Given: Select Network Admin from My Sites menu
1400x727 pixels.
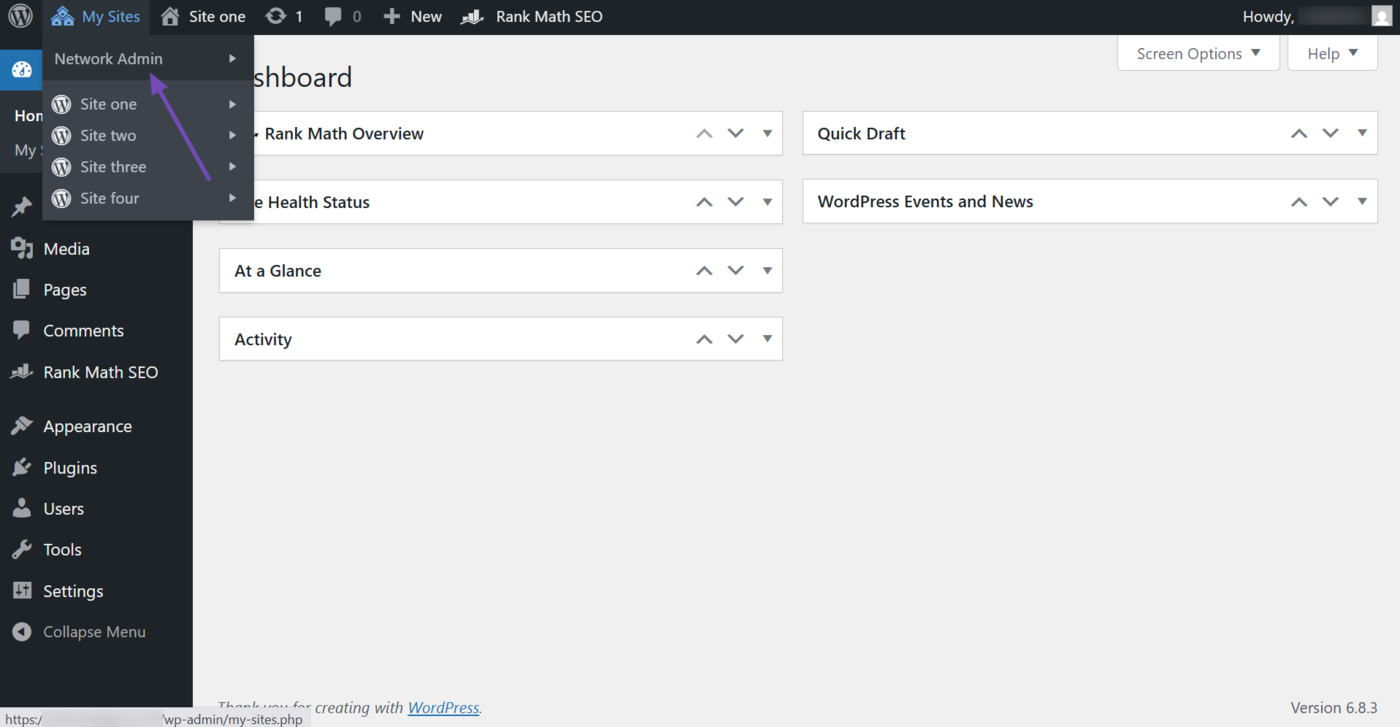Looking at the screenshot, I should pyautogui.click(x=107, y=58).
